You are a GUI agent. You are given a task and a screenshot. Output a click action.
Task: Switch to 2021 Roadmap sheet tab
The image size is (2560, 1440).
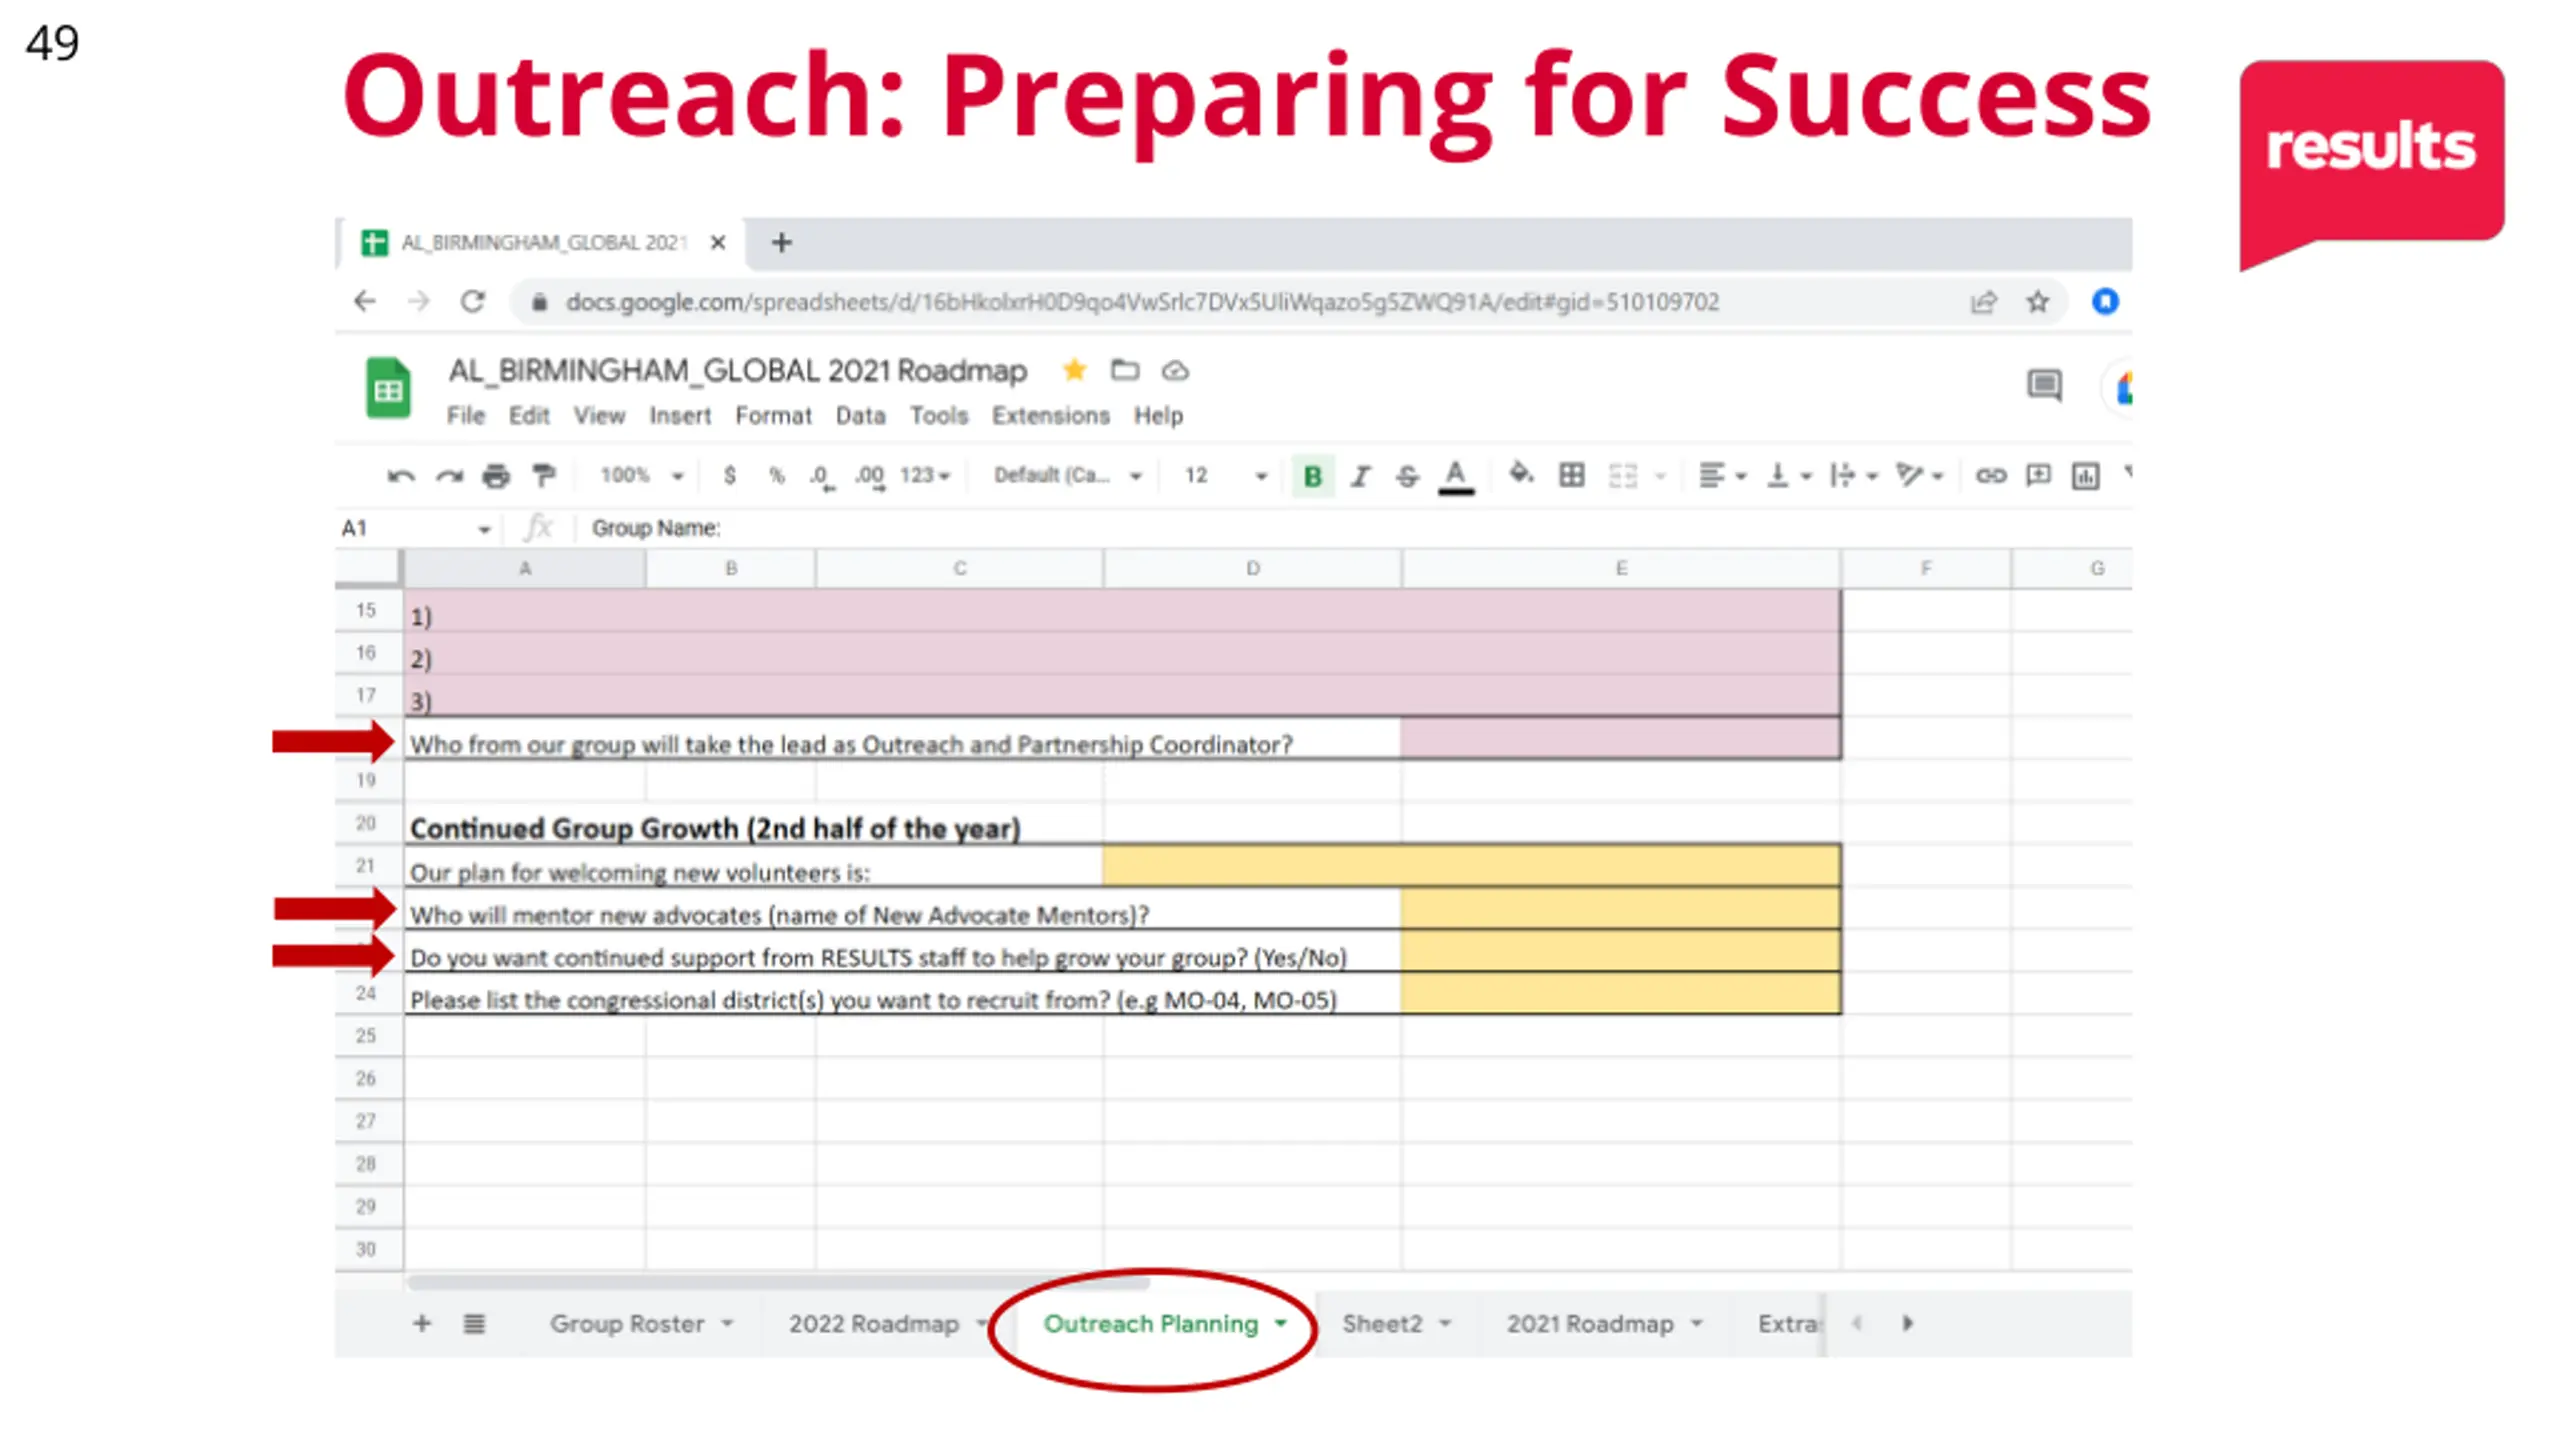1603,1324
